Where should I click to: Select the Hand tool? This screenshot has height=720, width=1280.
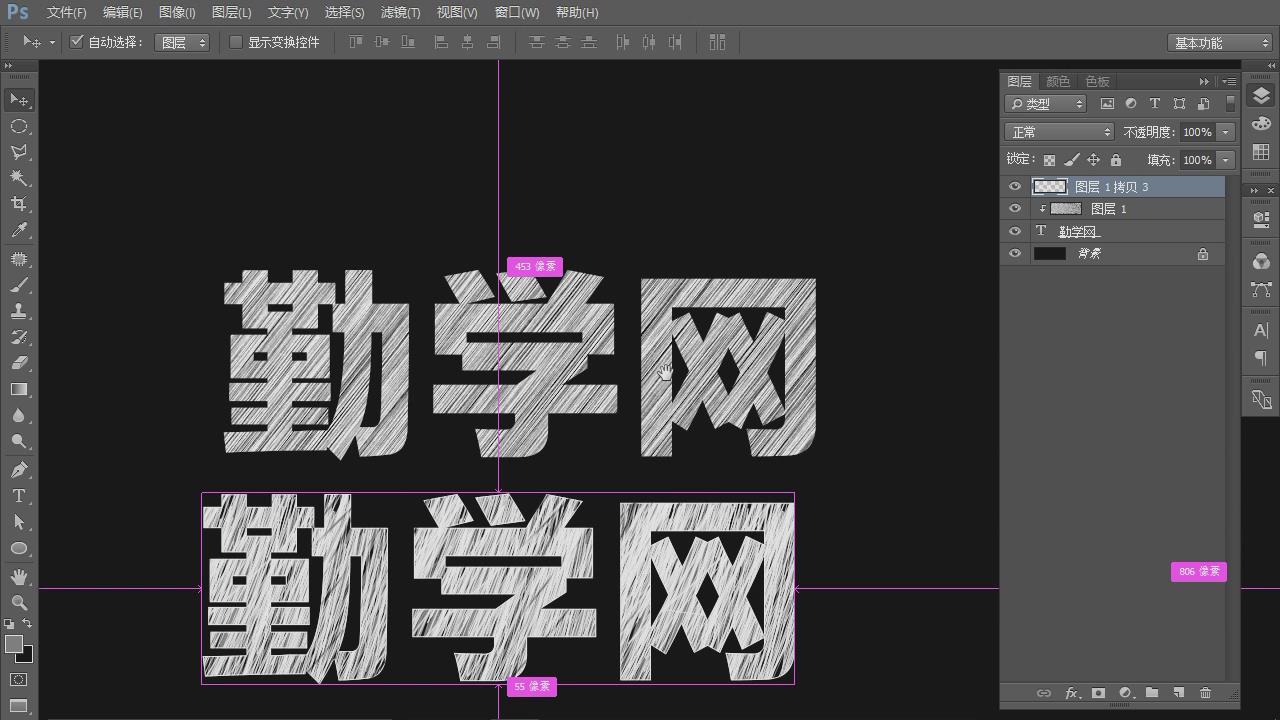click(19, 577)
